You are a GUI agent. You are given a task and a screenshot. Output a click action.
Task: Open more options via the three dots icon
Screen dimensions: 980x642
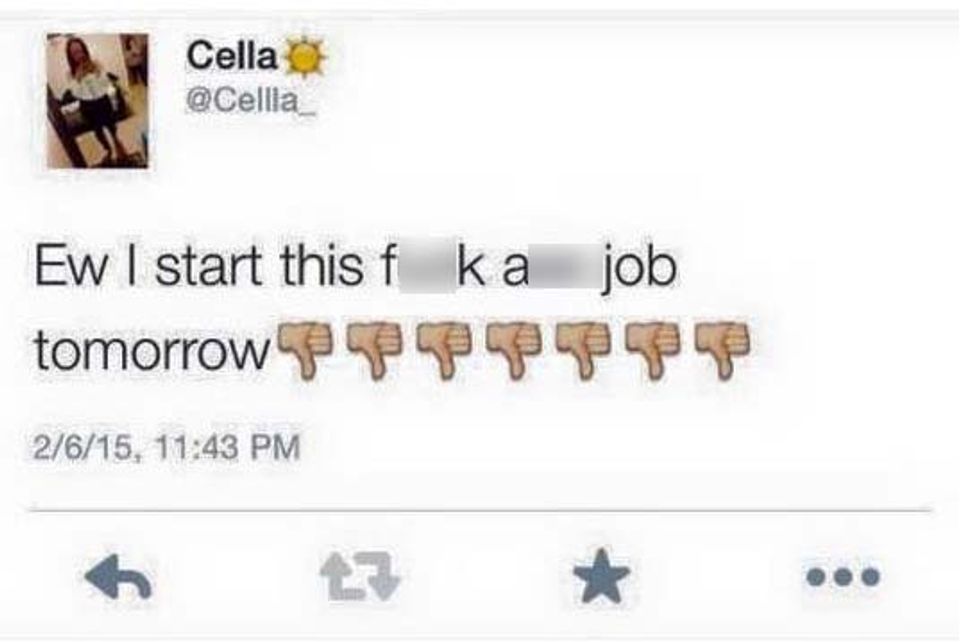click(x=842, y=576)
